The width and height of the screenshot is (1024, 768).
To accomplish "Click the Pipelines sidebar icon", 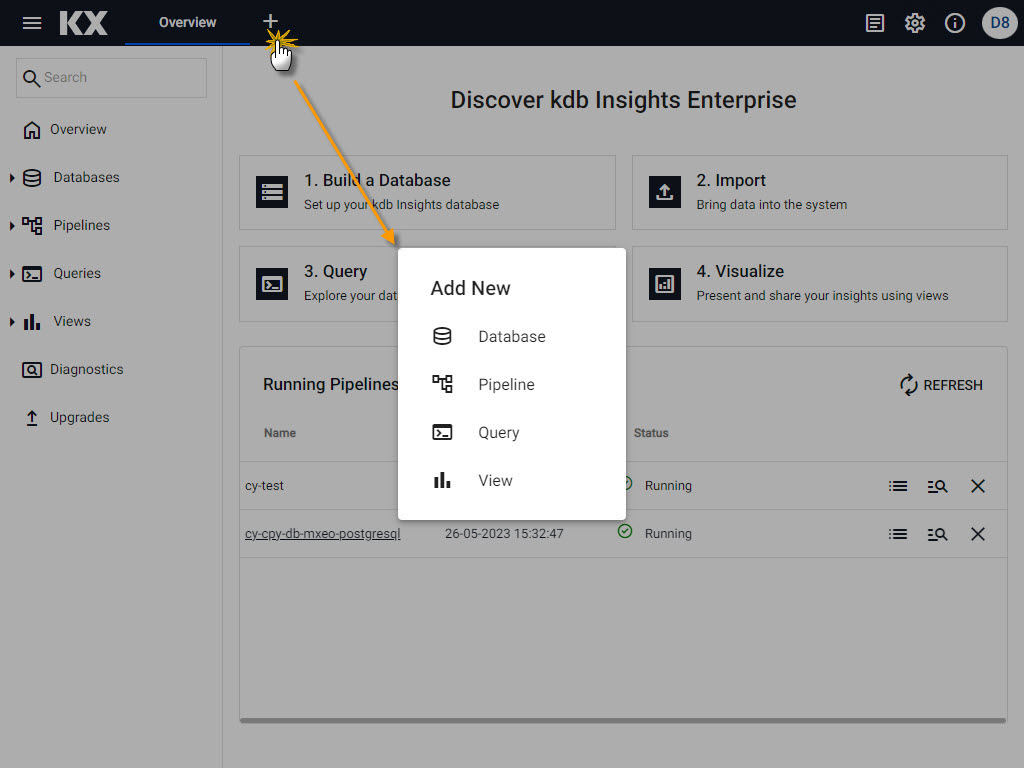I will (32, 226).
